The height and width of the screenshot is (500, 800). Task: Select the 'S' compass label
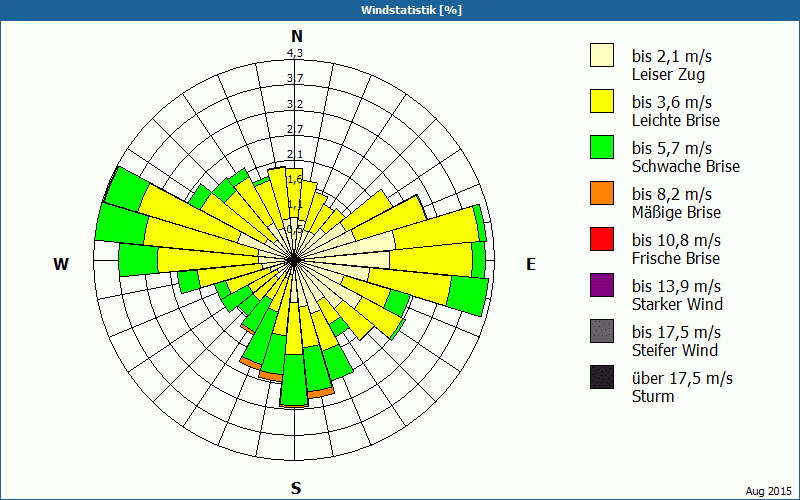click(x=296, y=488)
